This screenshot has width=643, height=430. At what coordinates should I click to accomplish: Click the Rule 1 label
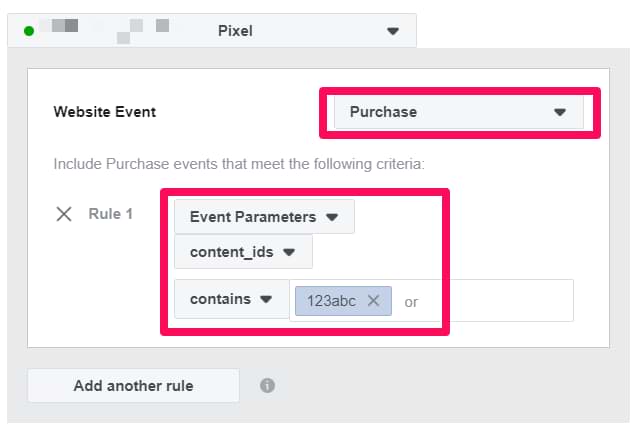click(110, 214)
